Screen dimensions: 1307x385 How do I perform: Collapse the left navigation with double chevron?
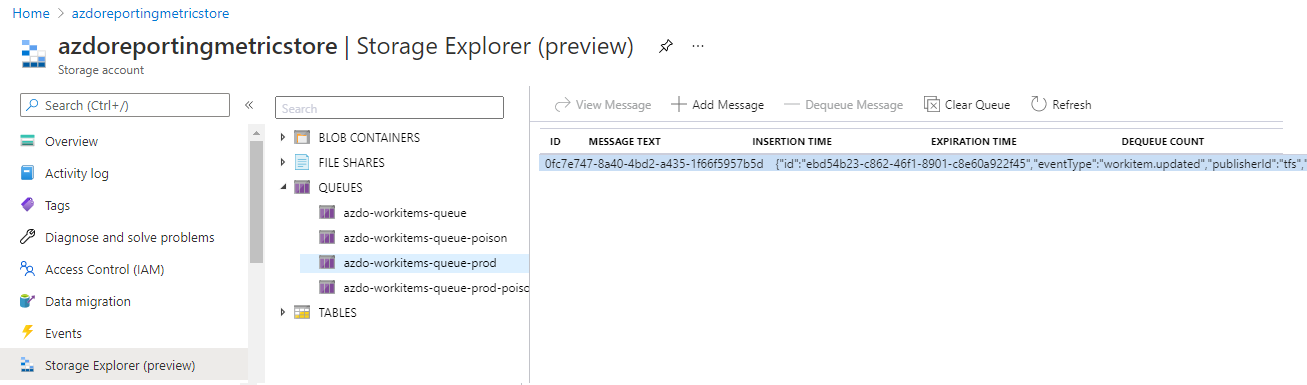[249, 105]
